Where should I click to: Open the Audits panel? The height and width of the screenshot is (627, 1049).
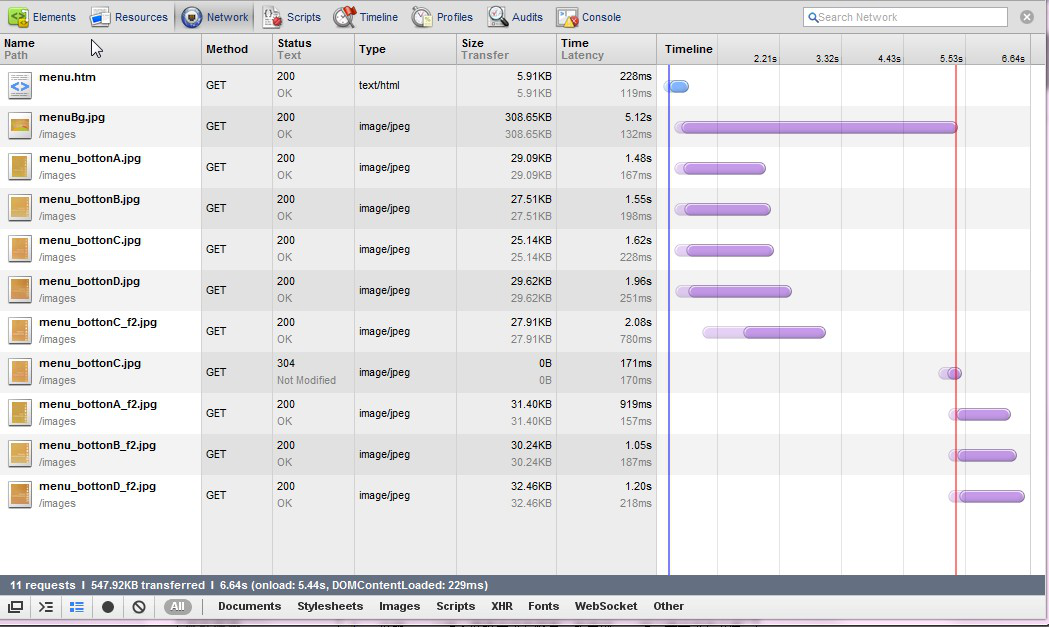(x=516, y=17)
